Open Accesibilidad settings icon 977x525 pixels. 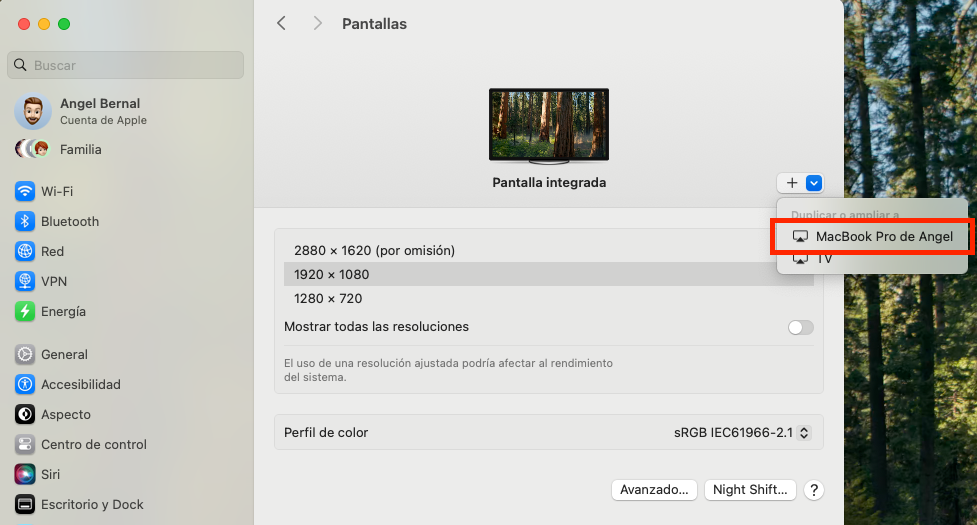click(x=25, y=384)
